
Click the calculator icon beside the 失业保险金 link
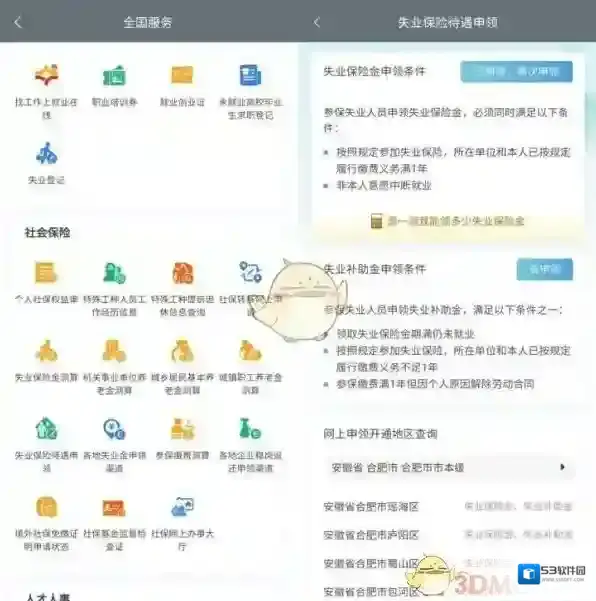(x=376, y=221)
